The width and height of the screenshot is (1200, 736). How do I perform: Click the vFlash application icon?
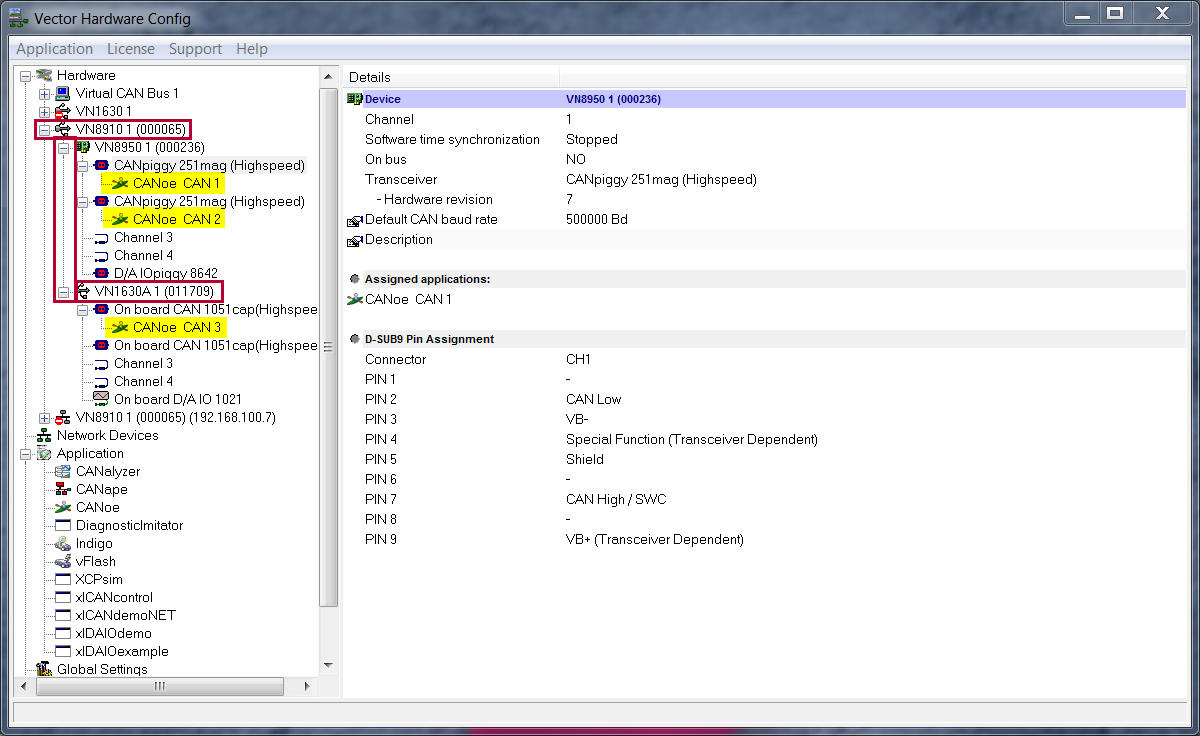pyautogui.click(x=63, y=562)
